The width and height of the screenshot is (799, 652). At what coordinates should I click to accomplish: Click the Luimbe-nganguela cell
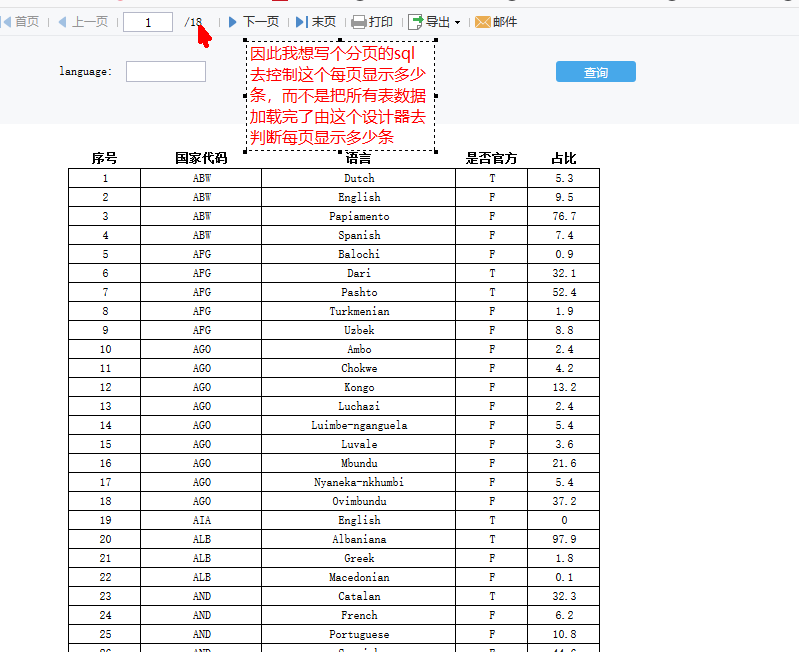pos(359,425)
